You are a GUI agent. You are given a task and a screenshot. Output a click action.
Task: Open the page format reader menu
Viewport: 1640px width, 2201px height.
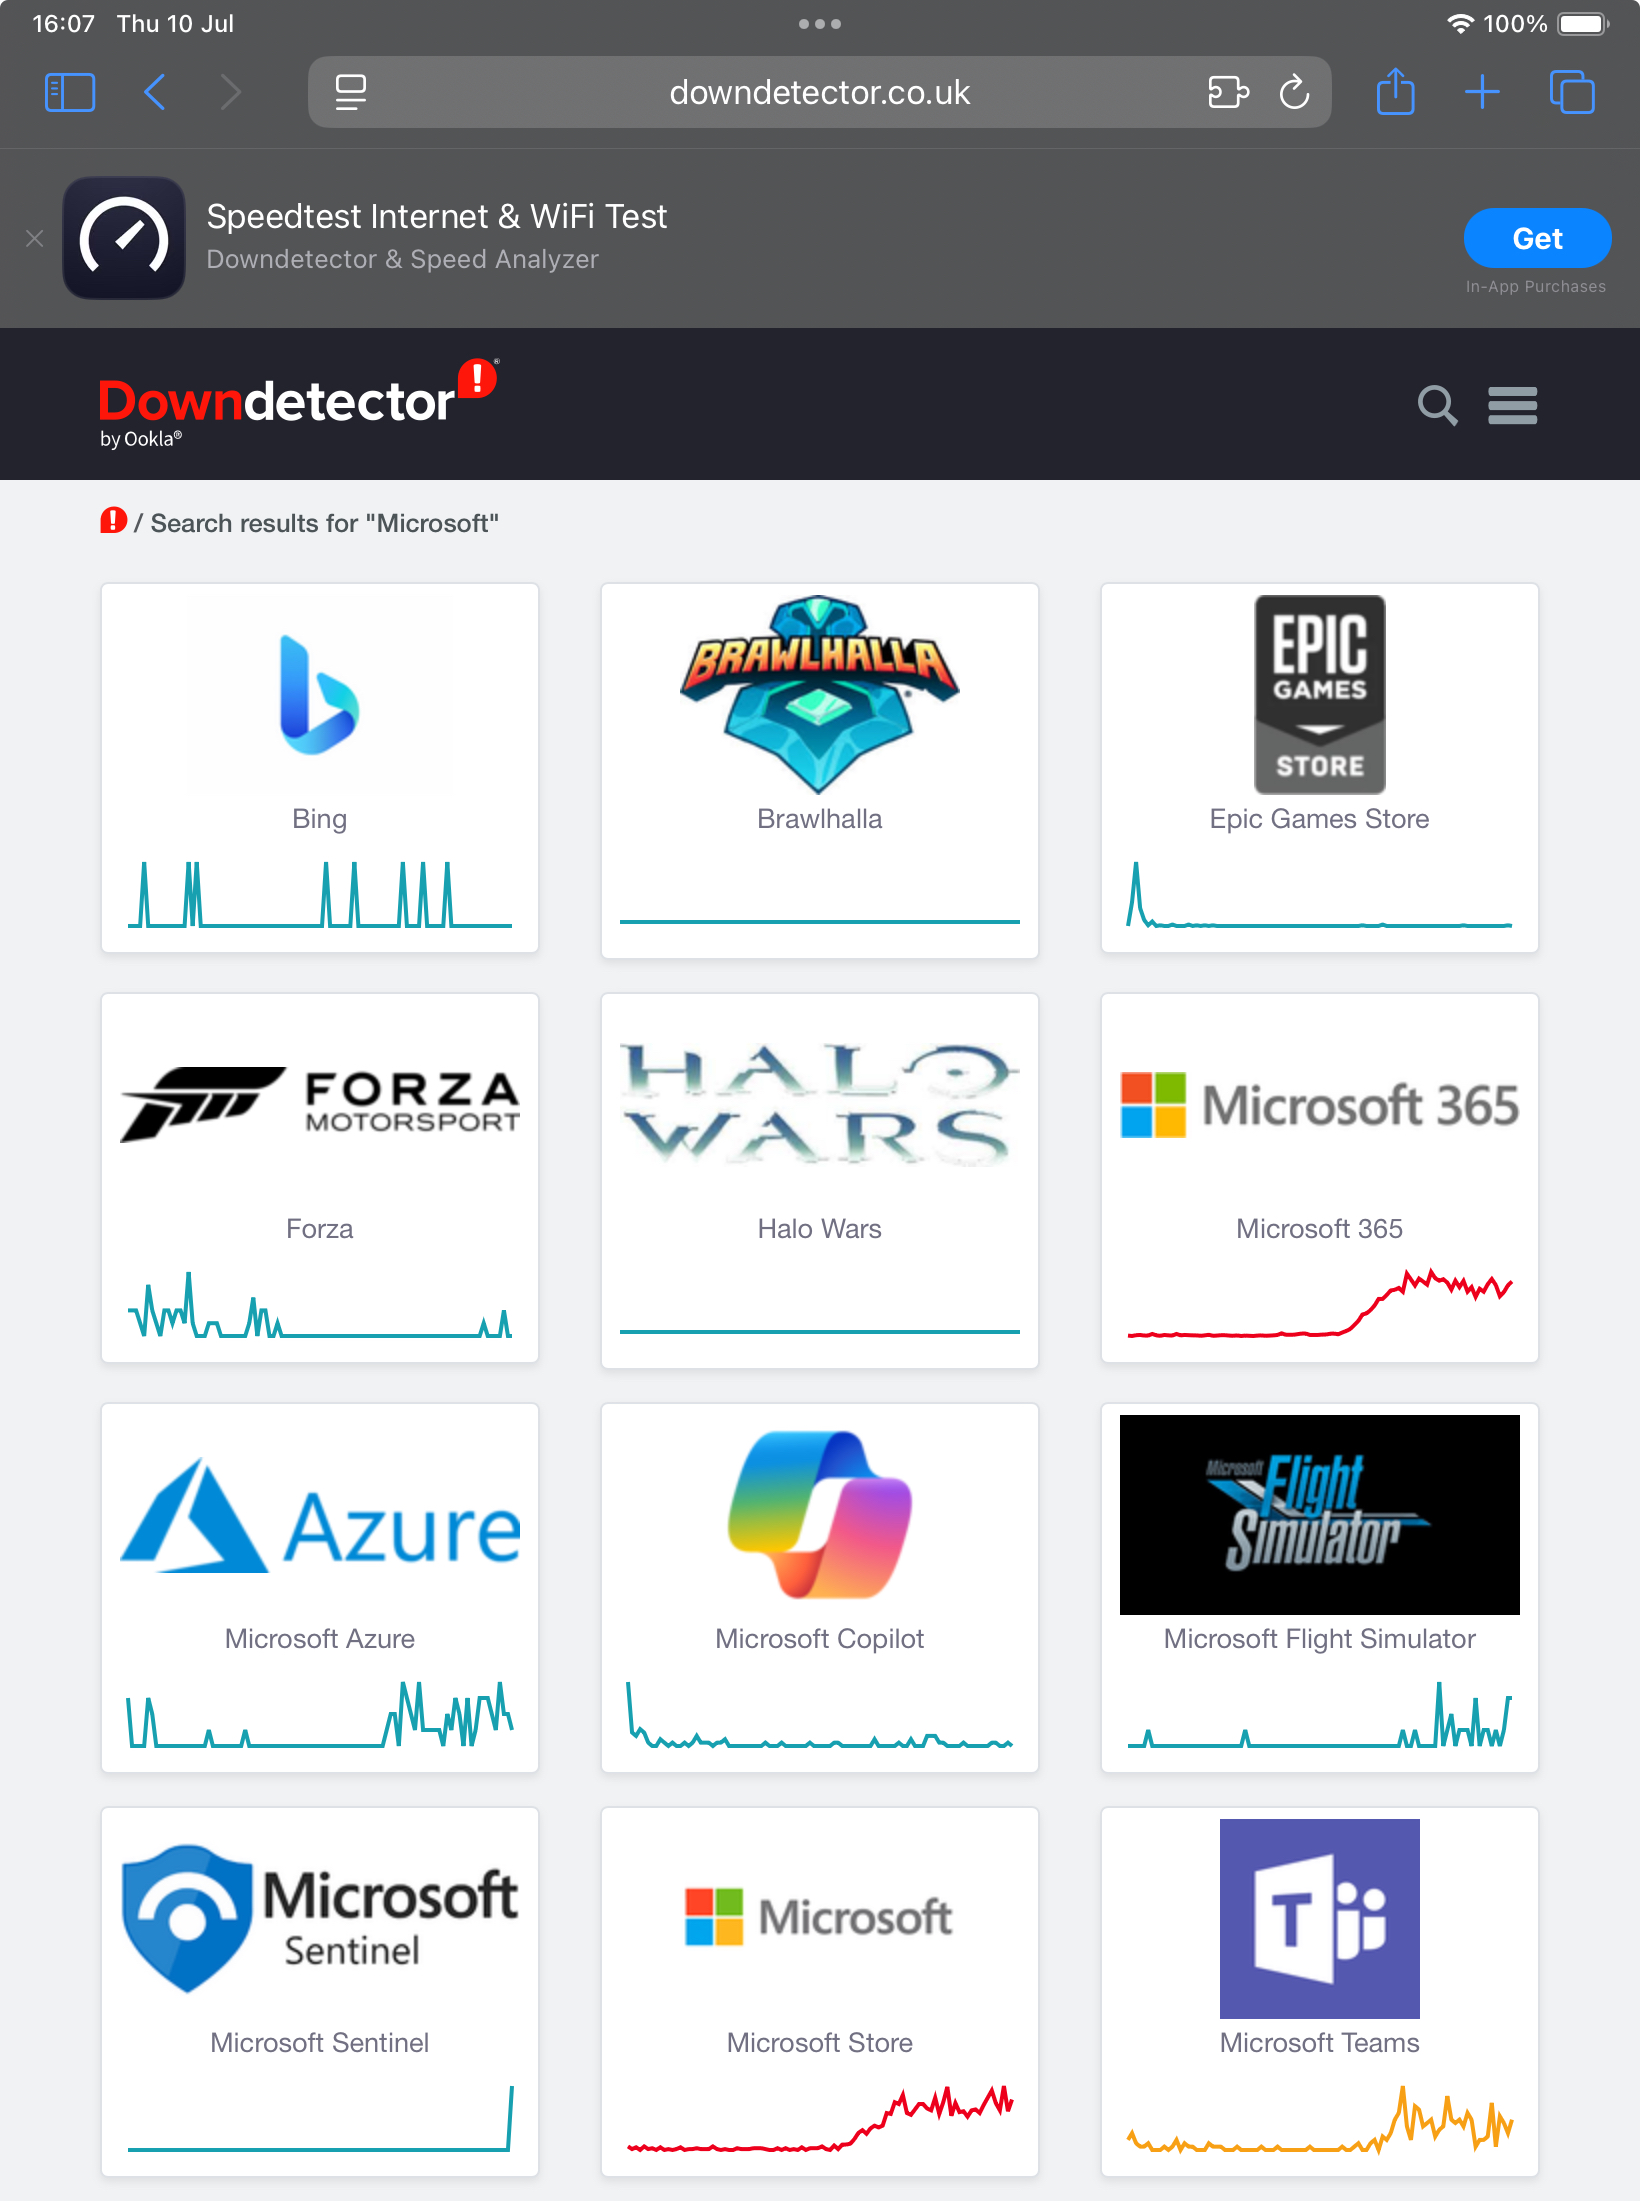pyautogui.click(x=350, y=93)
